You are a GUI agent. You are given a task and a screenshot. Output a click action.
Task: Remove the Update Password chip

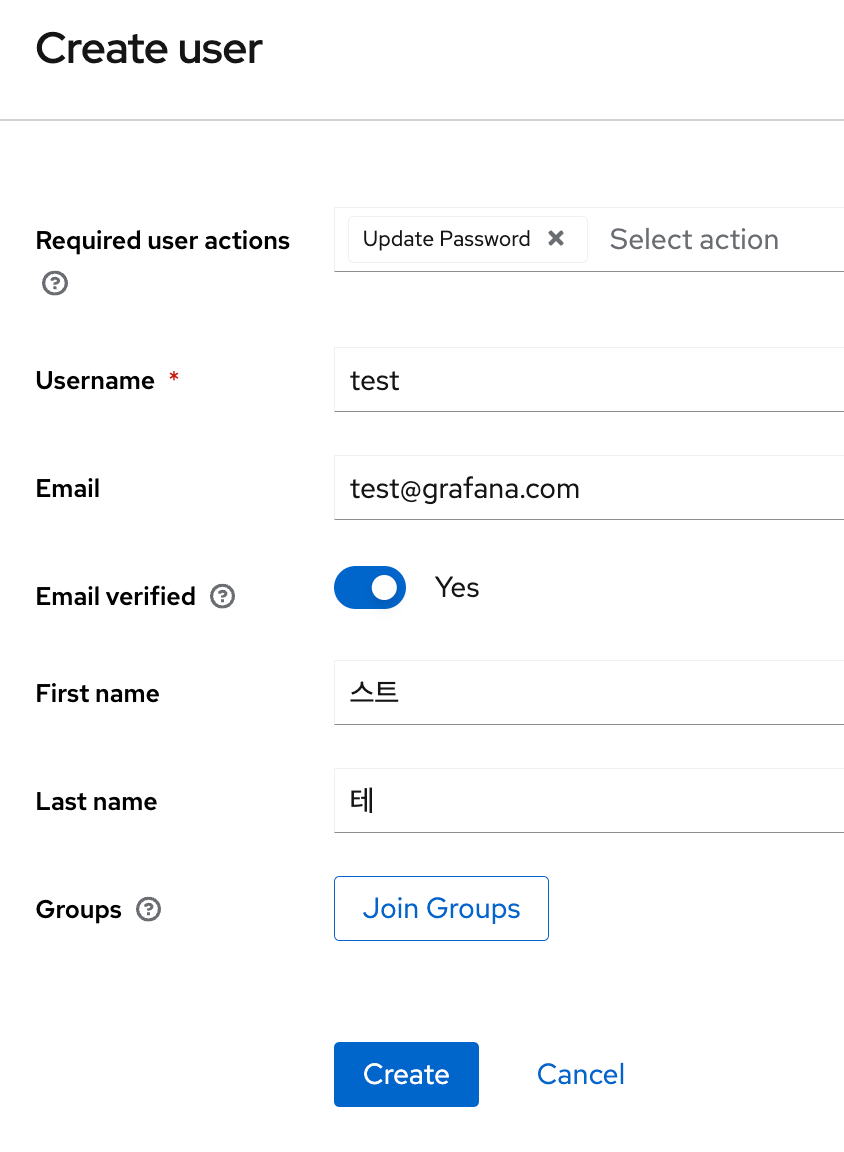click(x=556, y=239)
